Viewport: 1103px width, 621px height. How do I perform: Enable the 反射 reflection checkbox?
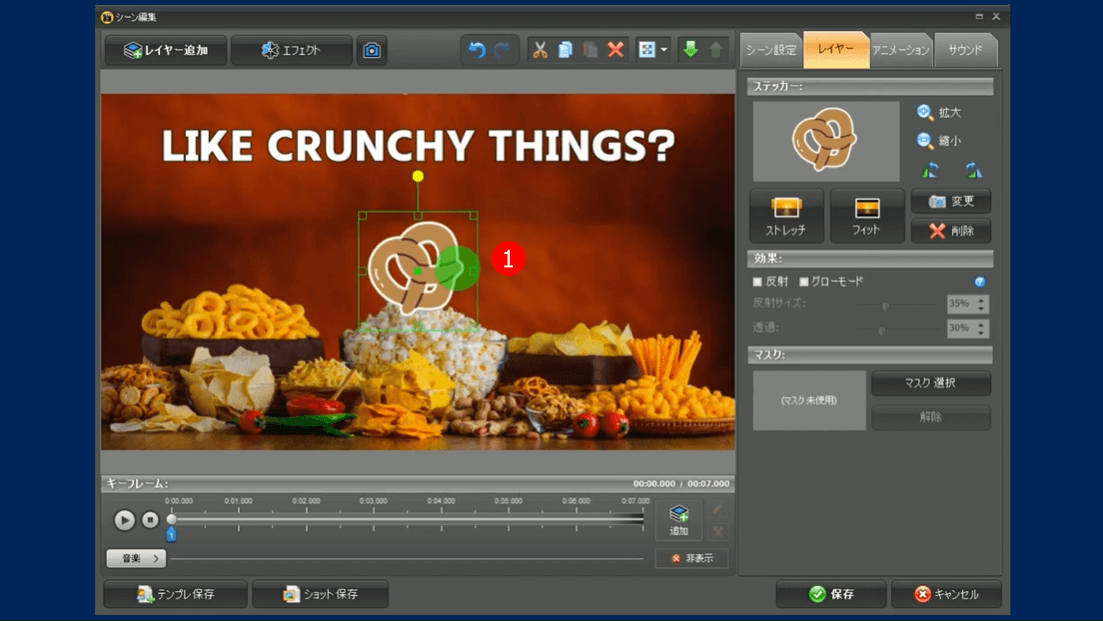click(758, 282)
